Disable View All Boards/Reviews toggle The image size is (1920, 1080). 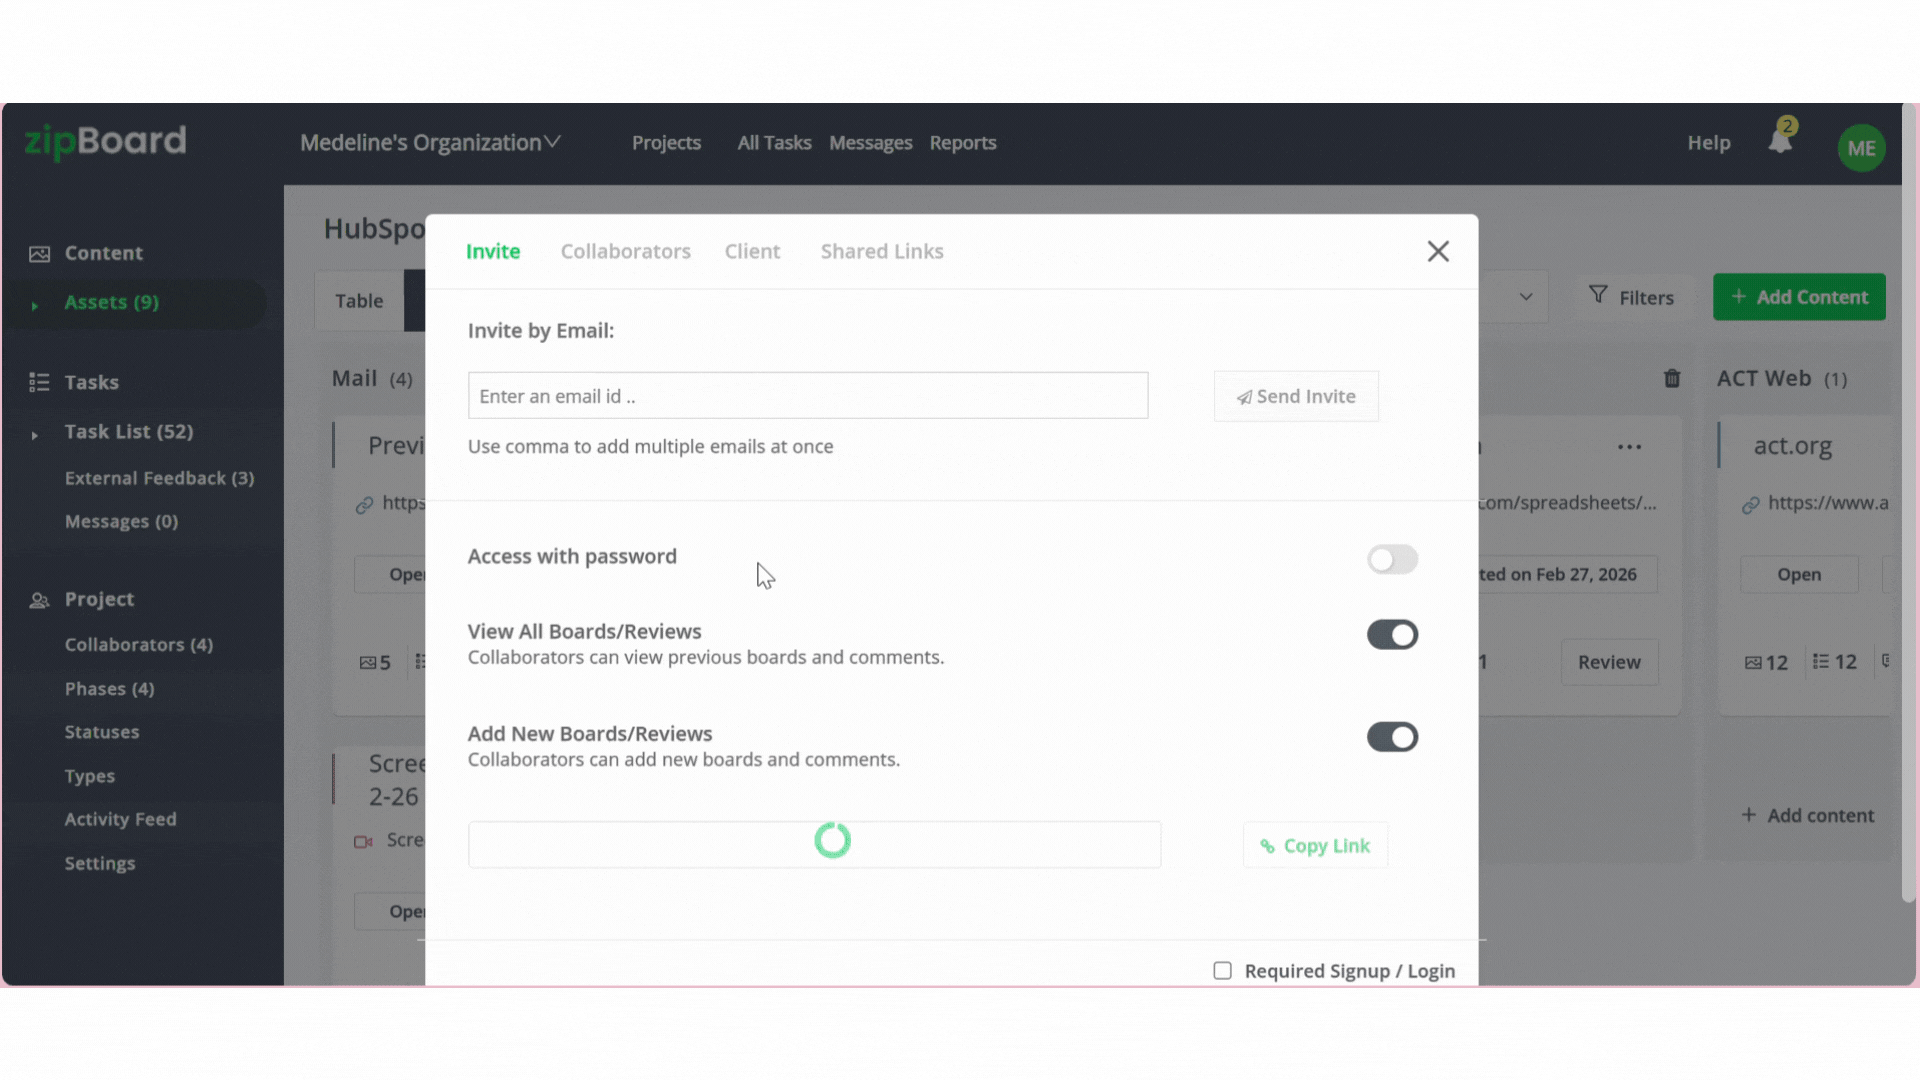click(1392, 635)
